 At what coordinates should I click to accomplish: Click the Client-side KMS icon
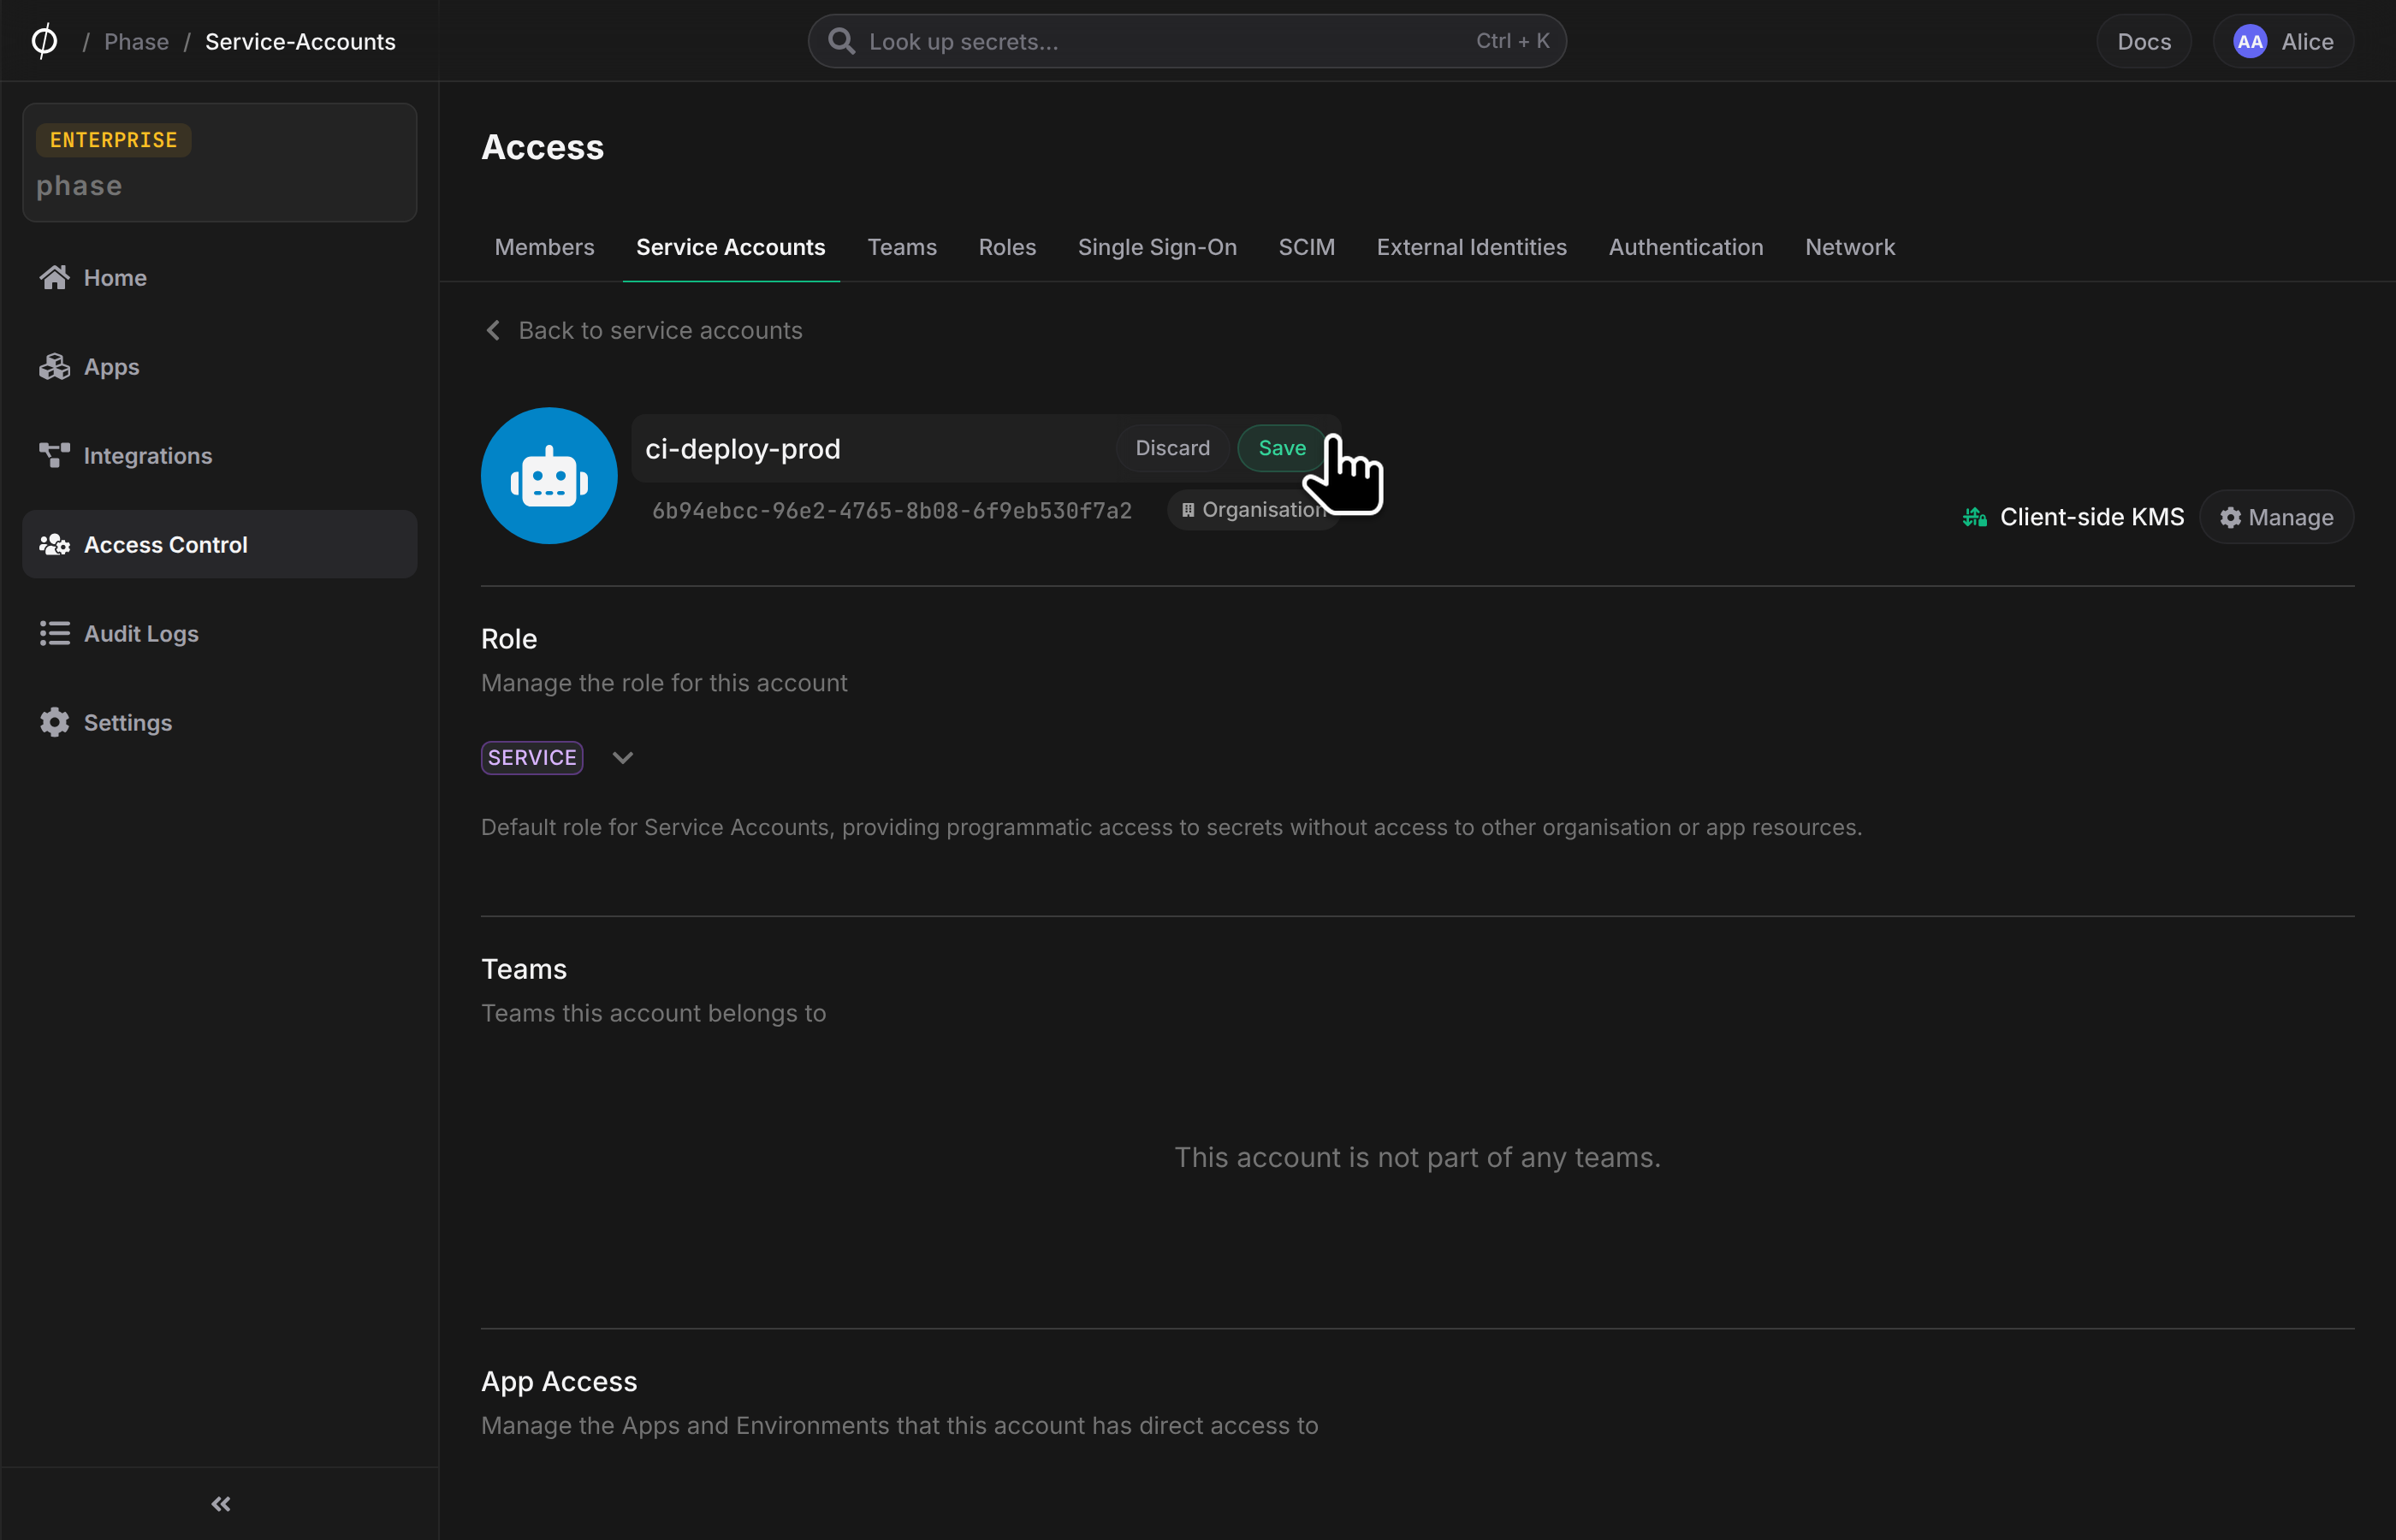pos(1974,517)
